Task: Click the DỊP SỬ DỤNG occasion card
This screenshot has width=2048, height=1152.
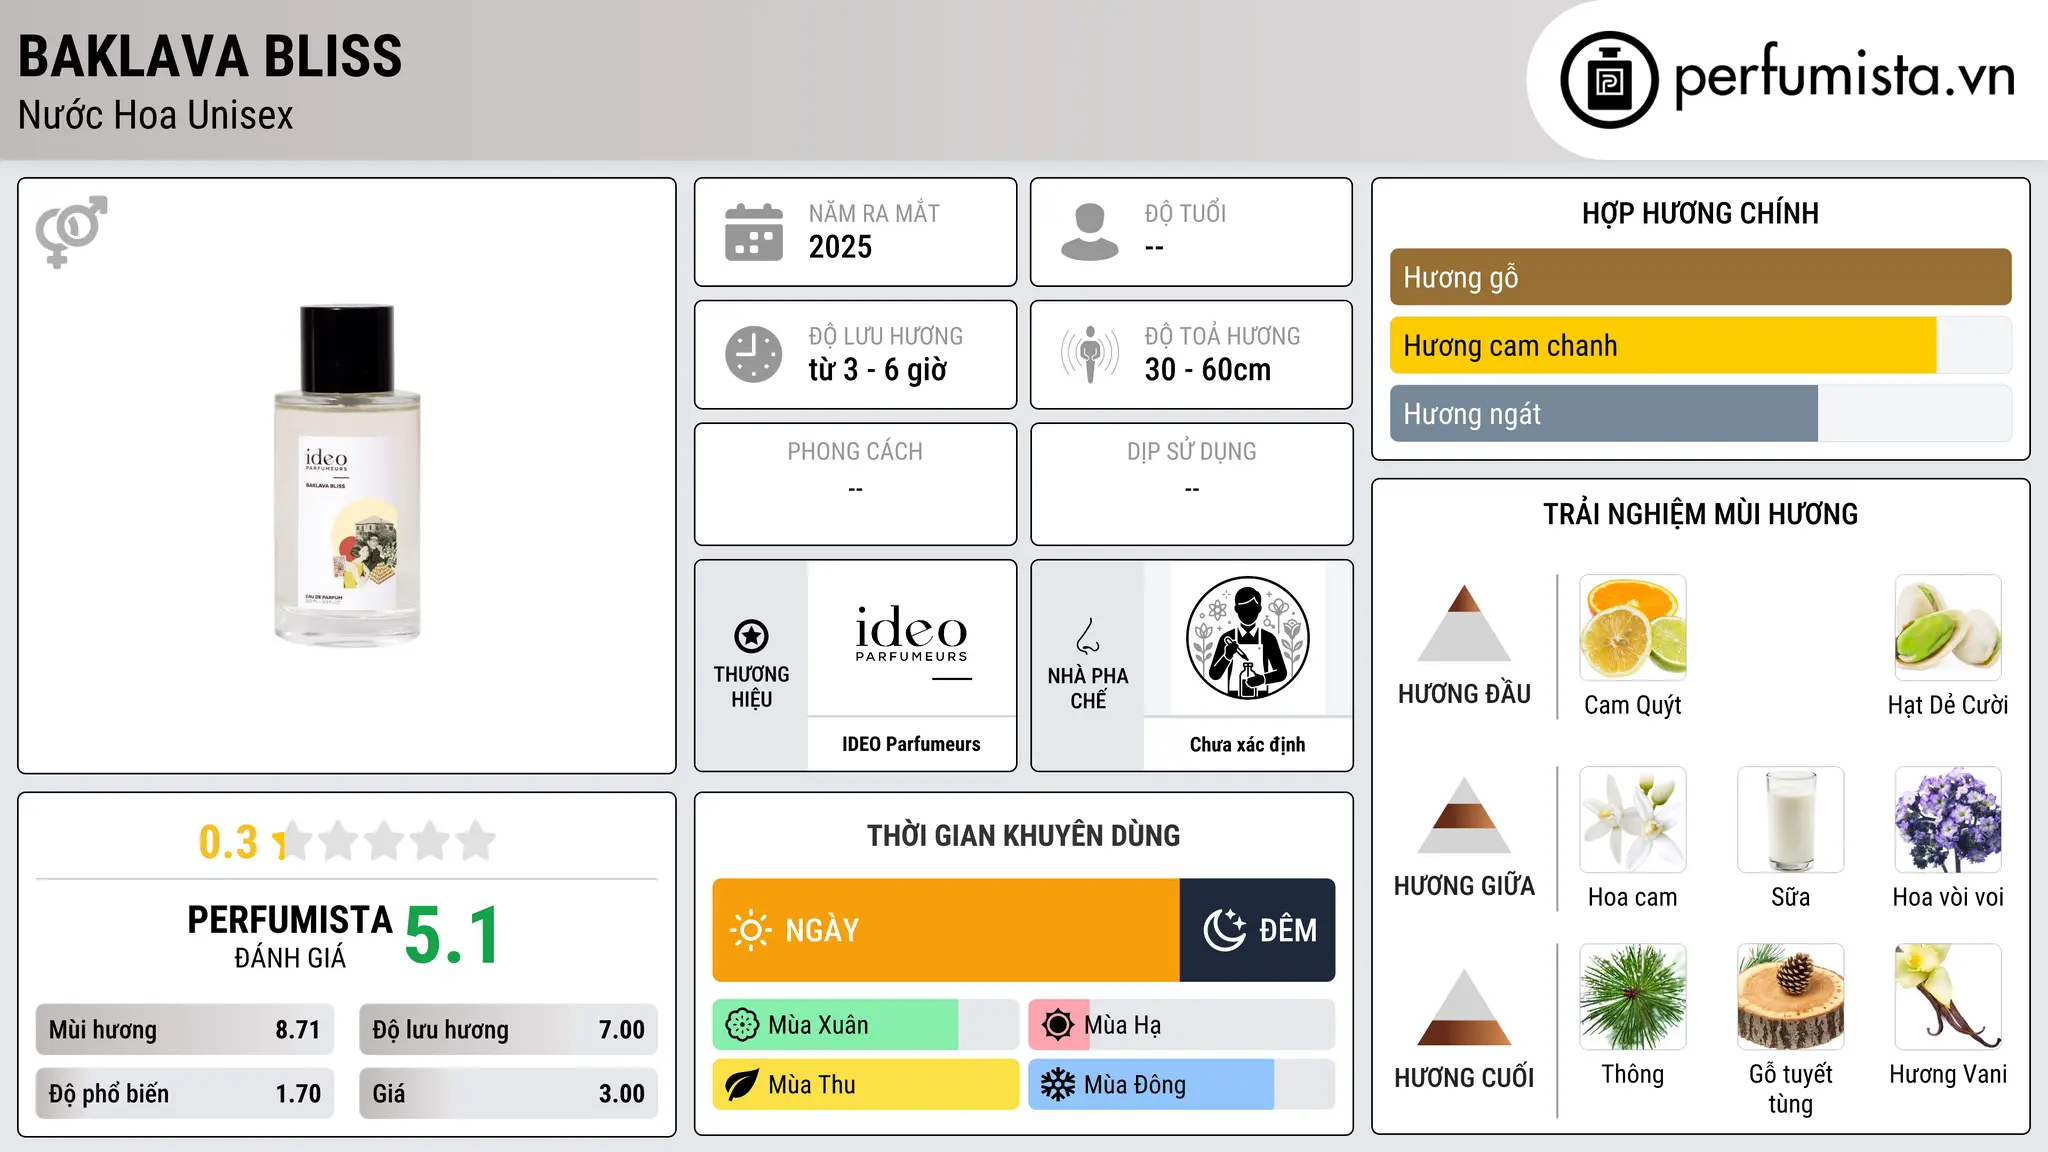Action: click(x=1191, y=484)
